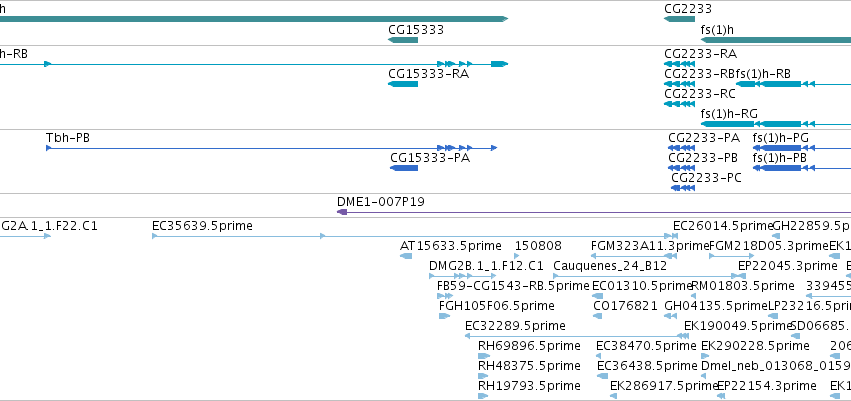
Task: Select the RH69896.5prime EST
Action: point(484,356)
